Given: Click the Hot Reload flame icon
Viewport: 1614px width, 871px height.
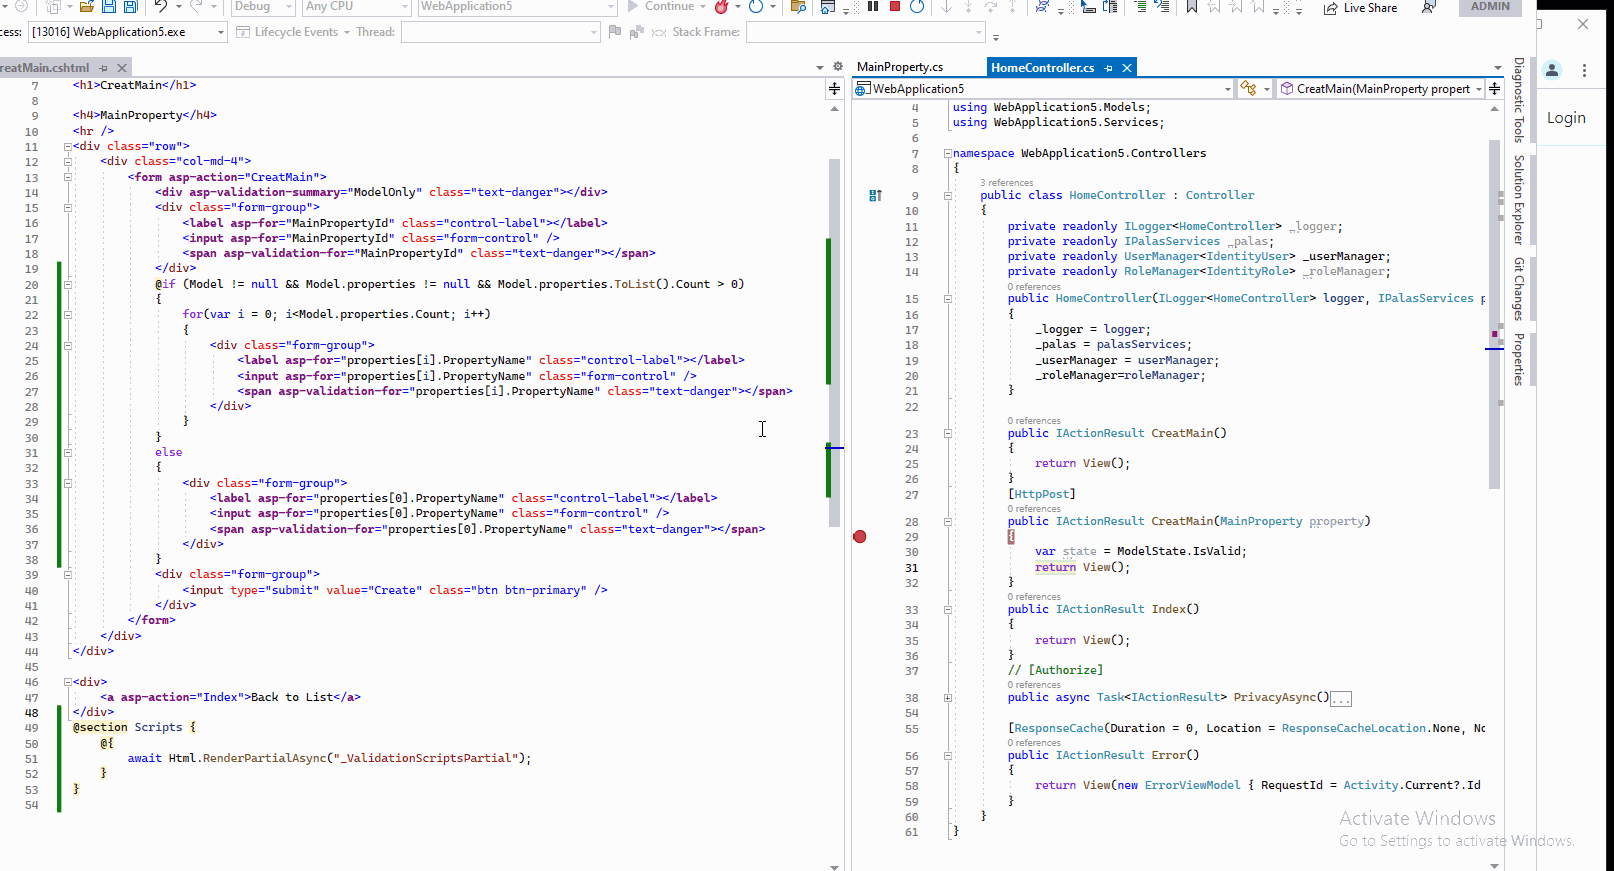Looking at the screenshot, I should point(721,7).
